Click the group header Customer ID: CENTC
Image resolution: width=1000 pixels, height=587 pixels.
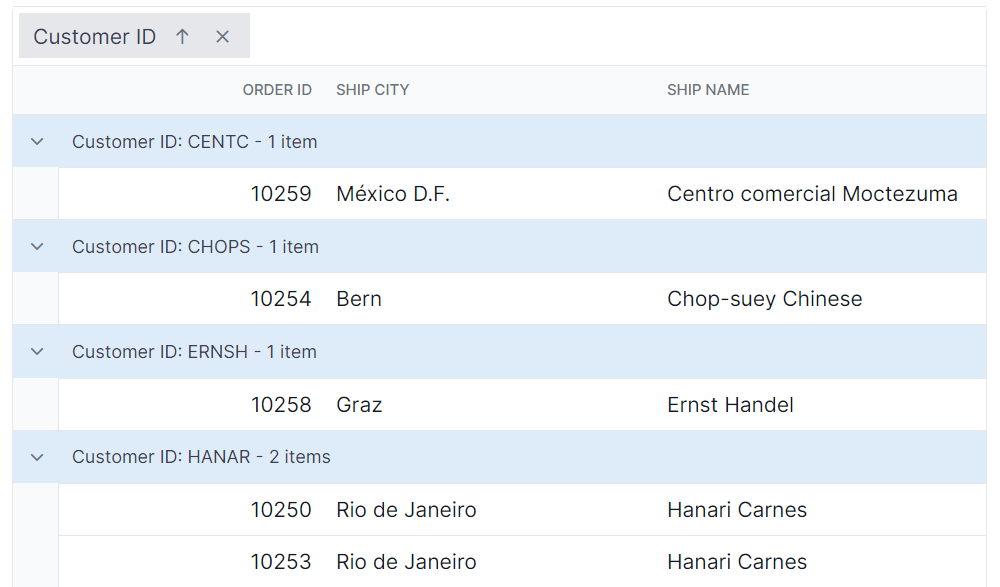tap(193, 141)
